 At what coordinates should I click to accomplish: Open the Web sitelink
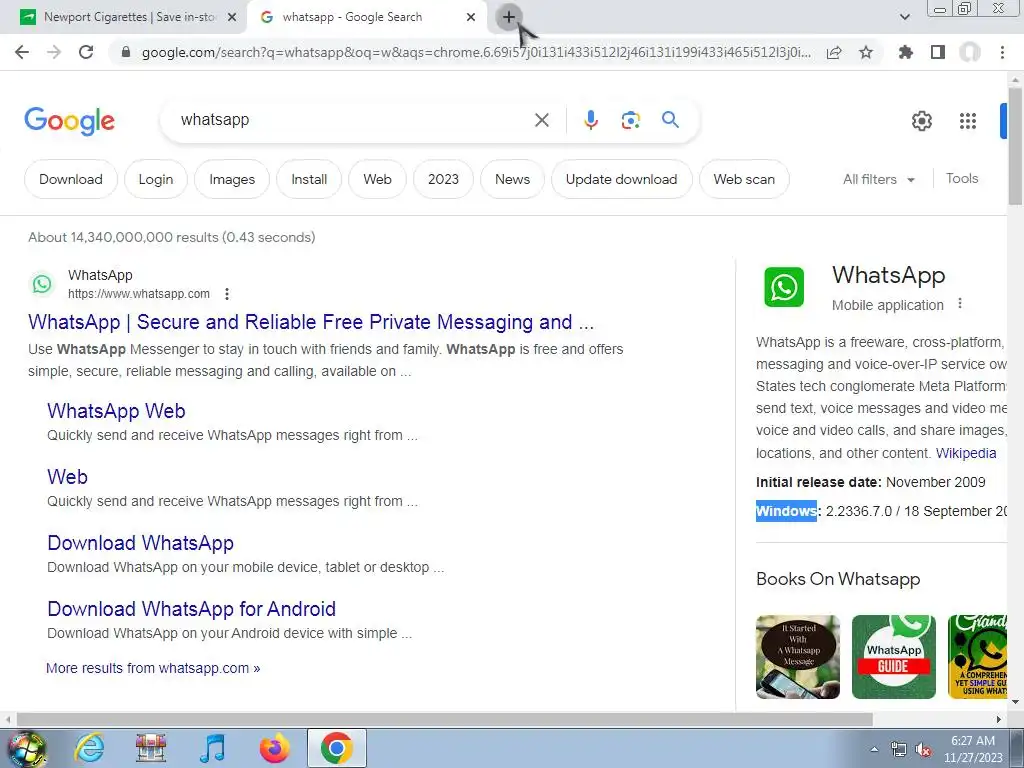coord(67,477)
